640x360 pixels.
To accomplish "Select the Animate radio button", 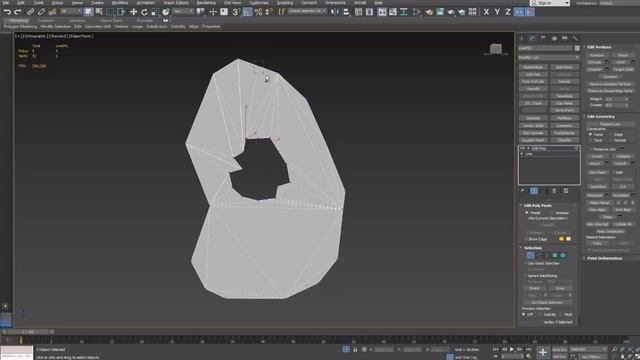I will [551, 213].
